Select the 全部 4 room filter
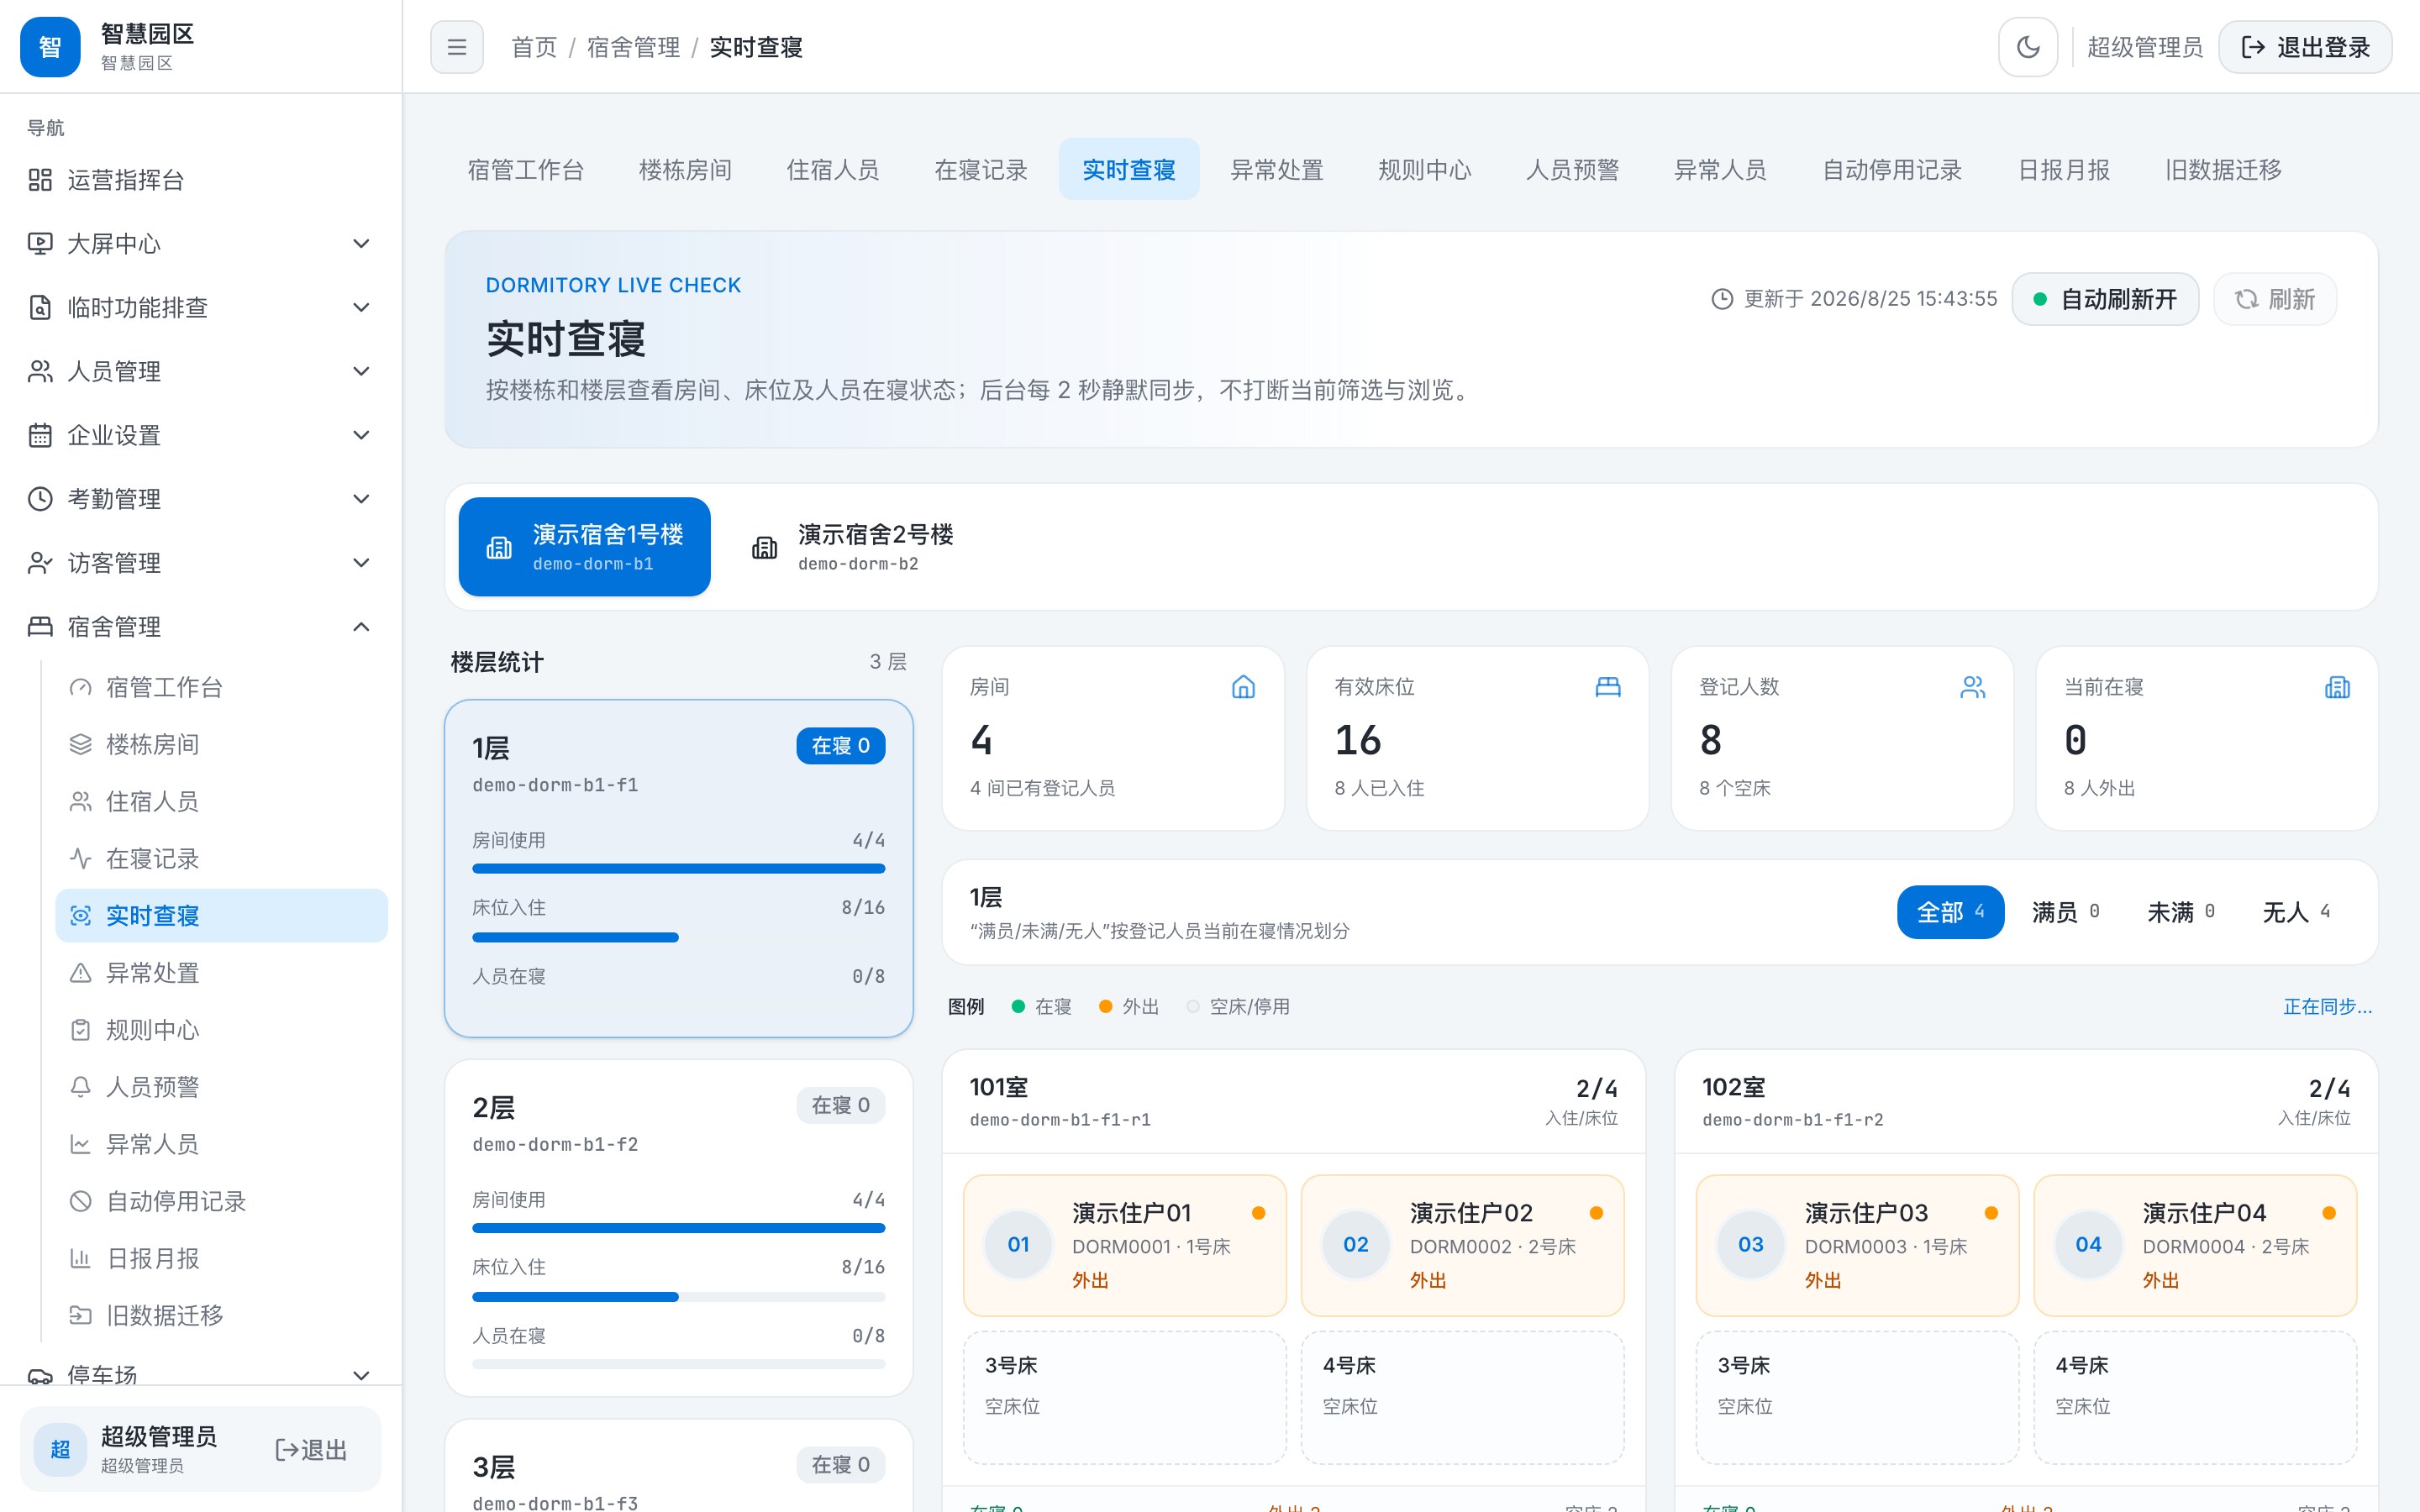The image size is (2420, 1512). pyautogui.click(x=1950, y=912)
